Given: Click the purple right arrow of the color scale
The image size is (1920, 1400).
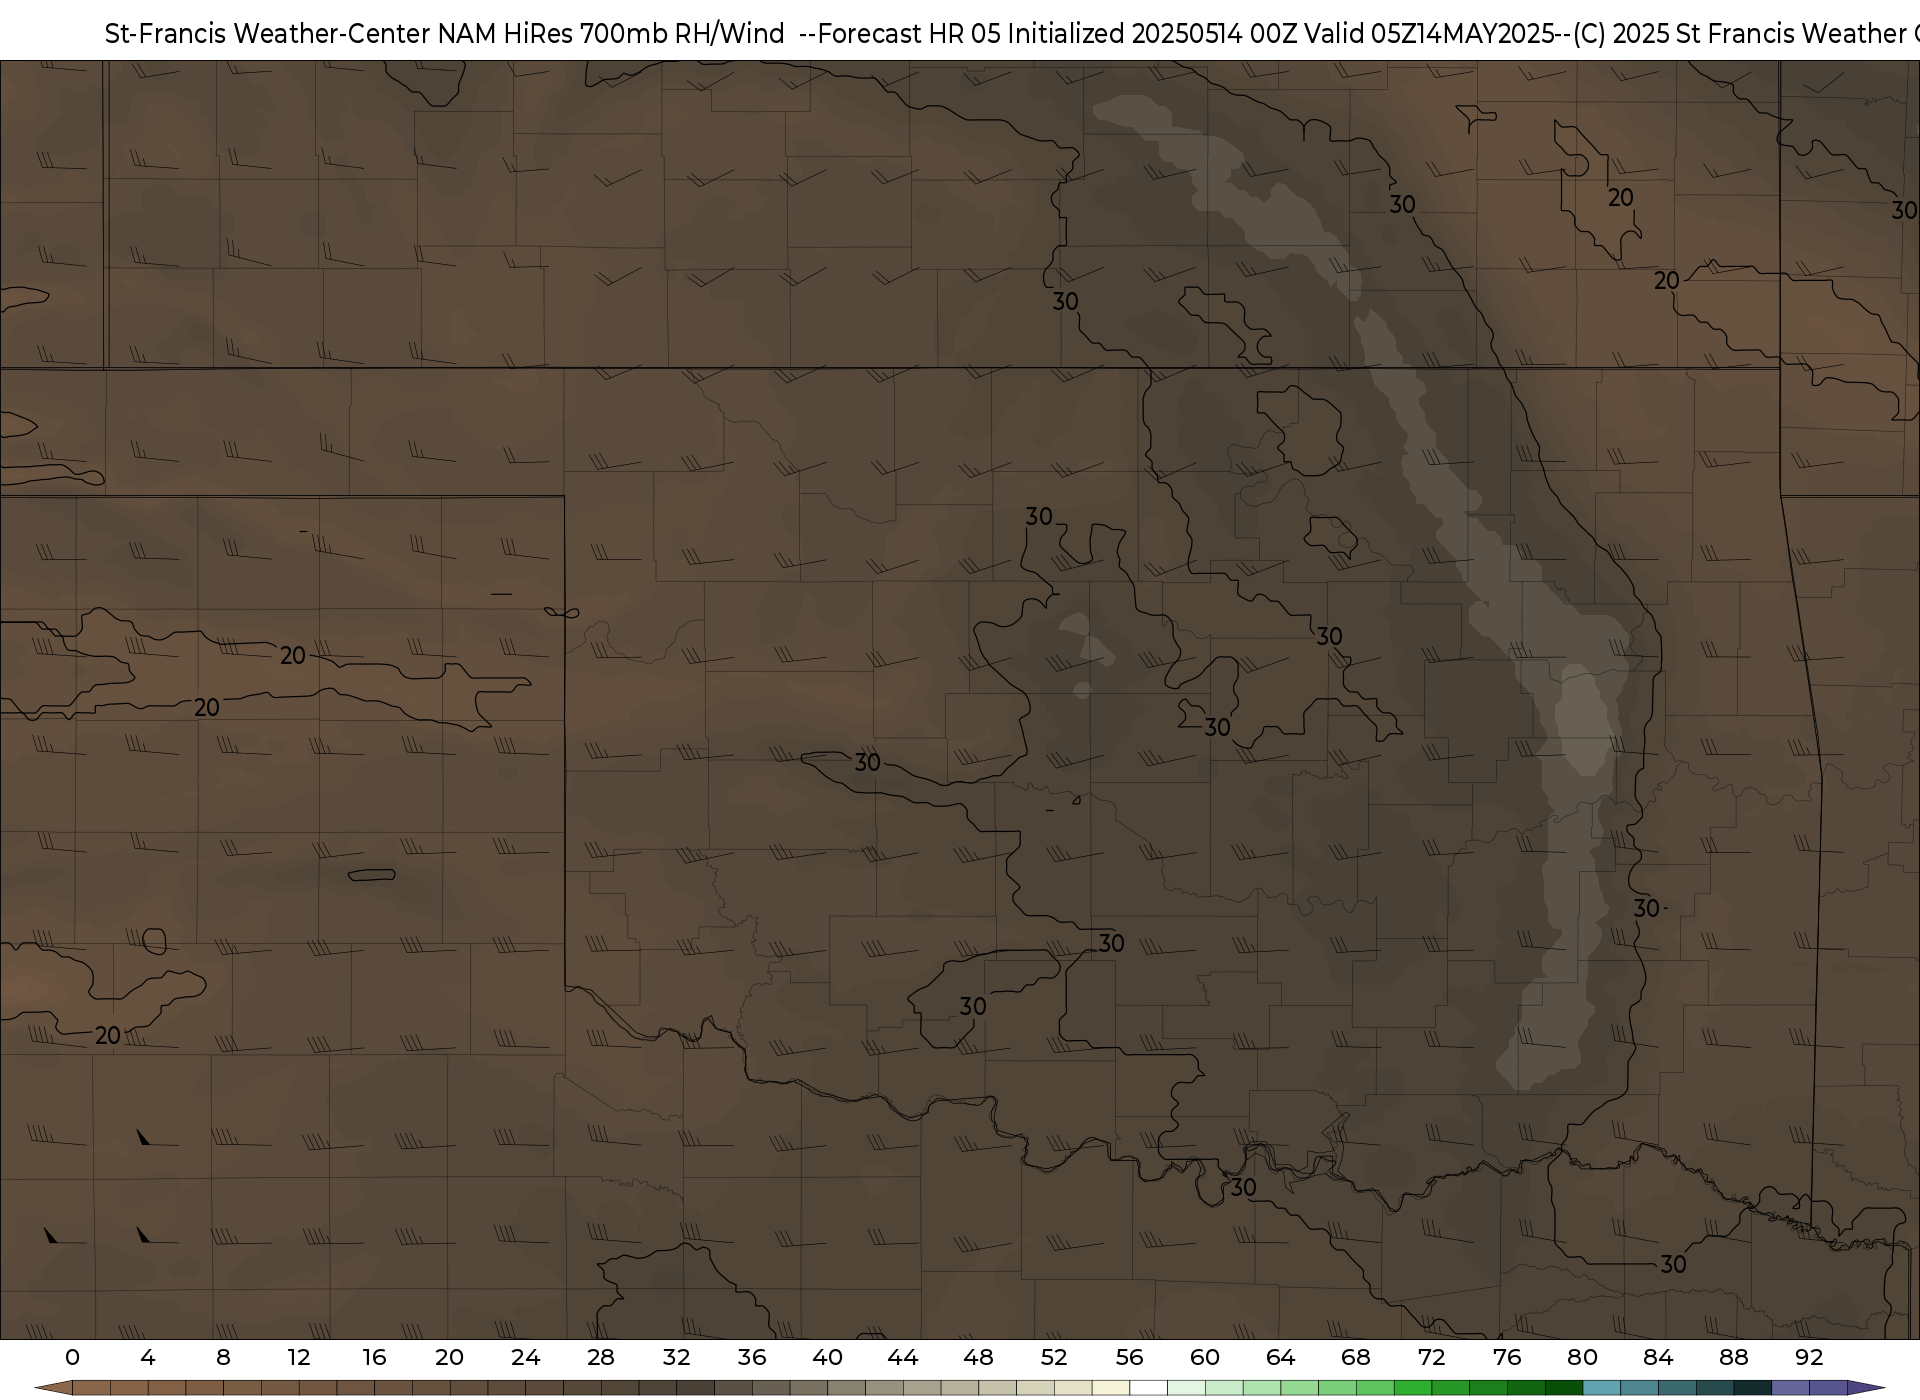Looking at the screenshot, I should coord(1865,1389).
